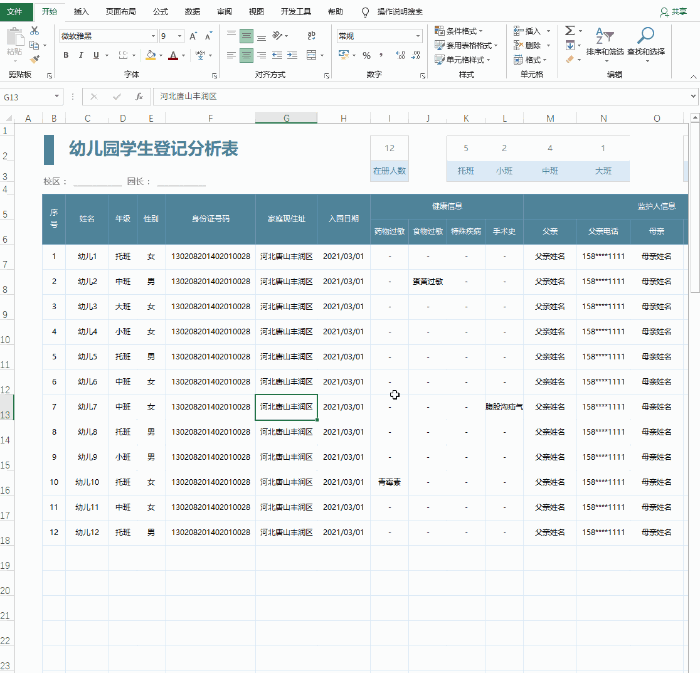Viewport: 700px width, 673px height.
Task: Apply comma style number format
Action: point(381,55)
